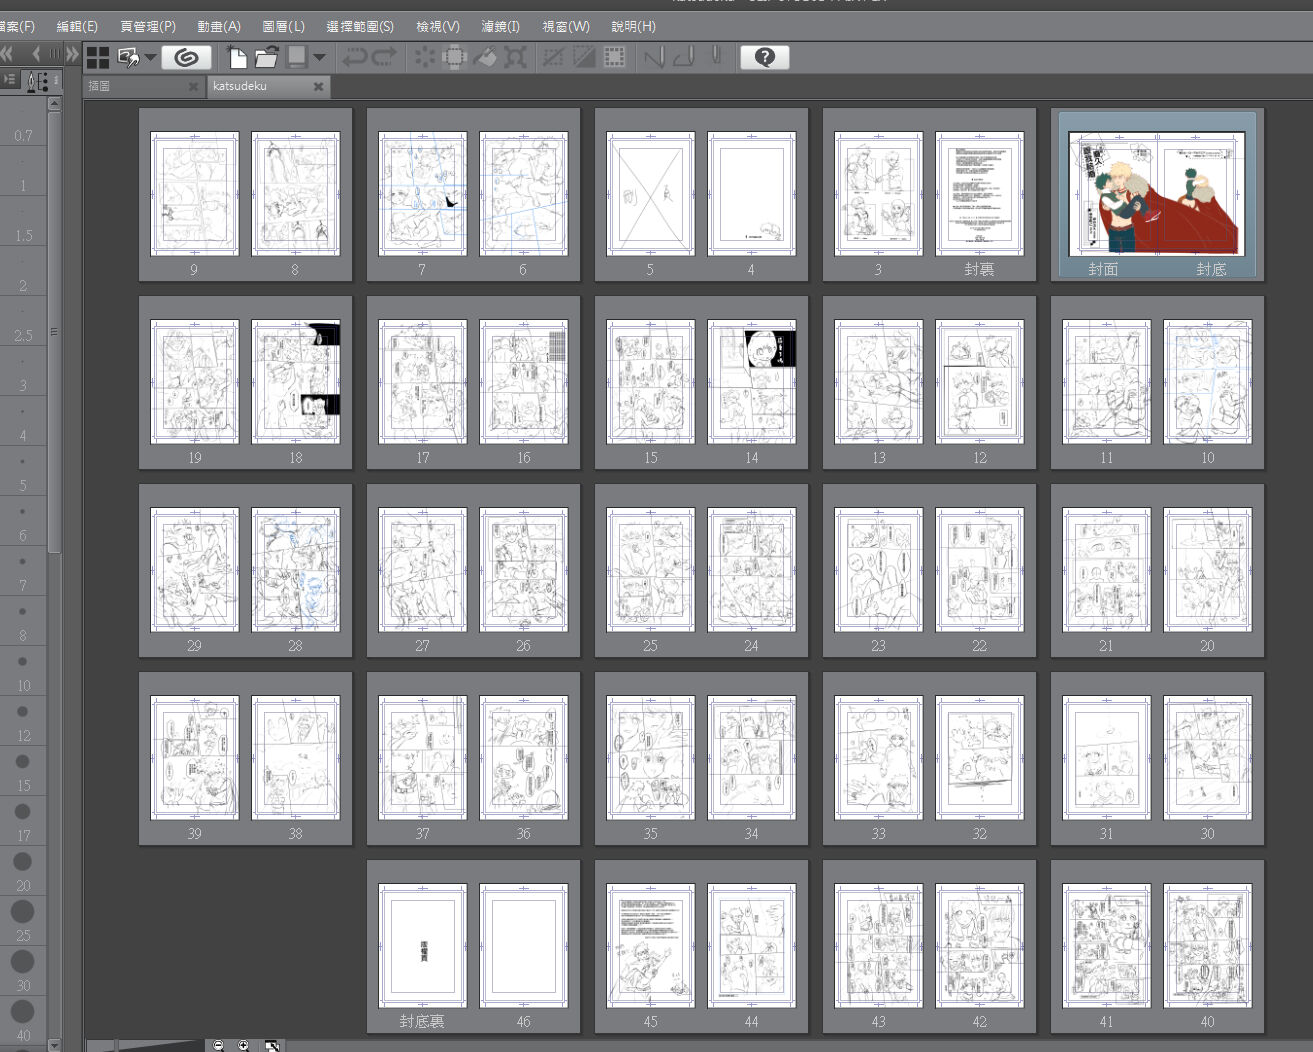
Task: Click the Fill bucket icon
Action: (485, 57)
